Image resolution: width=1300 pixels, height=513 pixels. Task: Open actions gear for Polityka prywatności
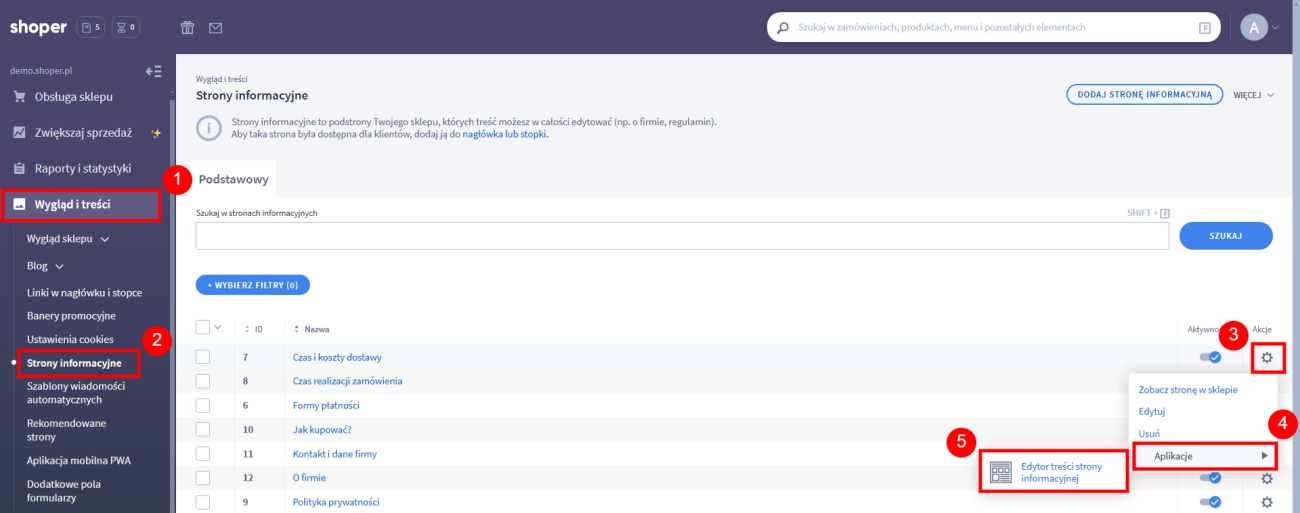(1267, 502)
